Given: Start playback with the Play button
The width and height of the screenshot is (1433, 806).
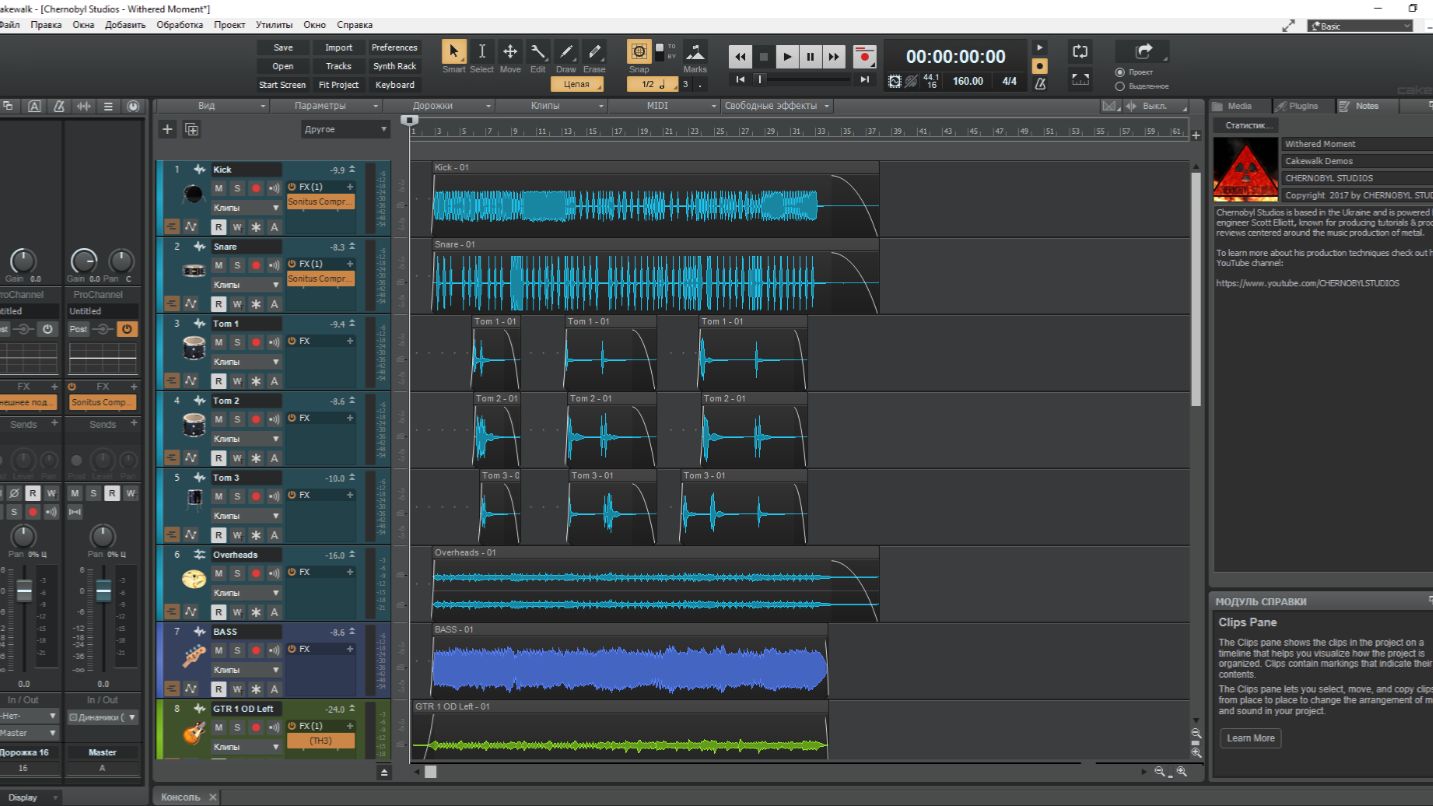Looking at the screenshot, I should pos(787,57).
